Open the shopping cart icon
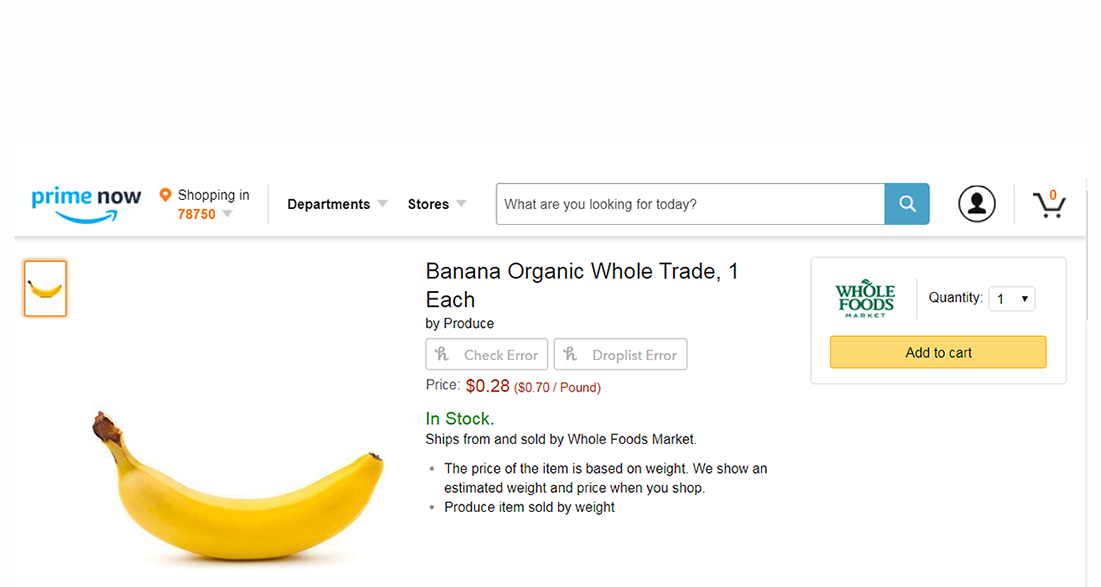This screenshot has width=1101, height=587. [x=1050, y=203]
